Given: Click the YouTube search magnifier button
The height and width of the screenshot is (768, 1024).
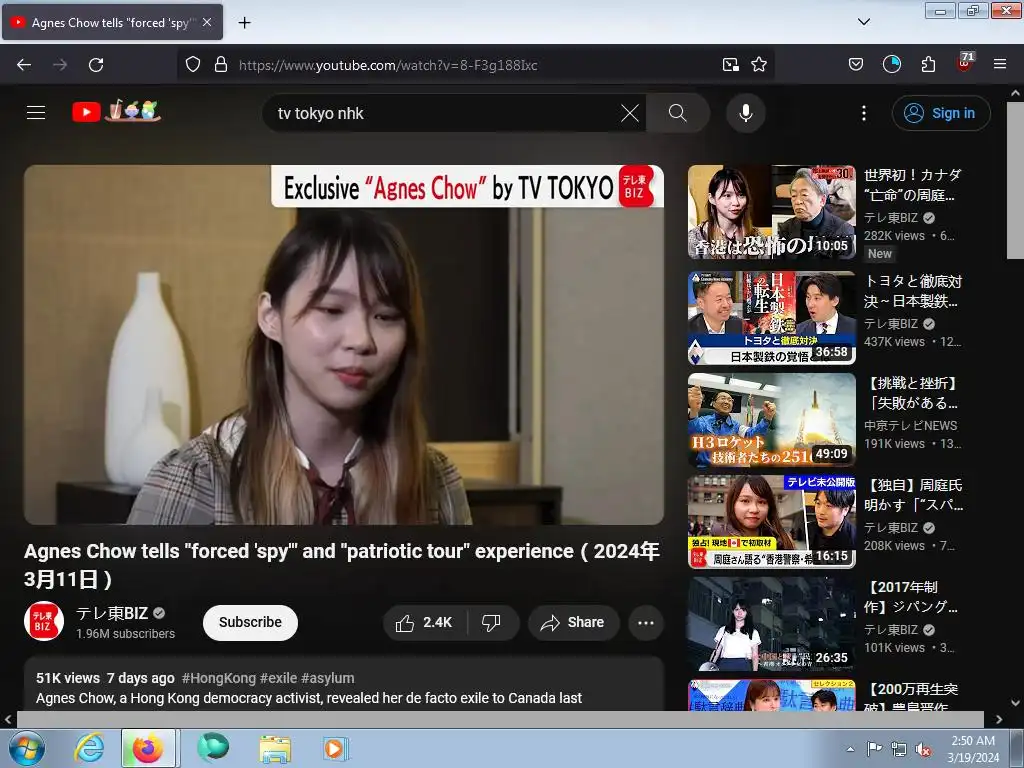Looking at the screenshot, I should (678, 113).
